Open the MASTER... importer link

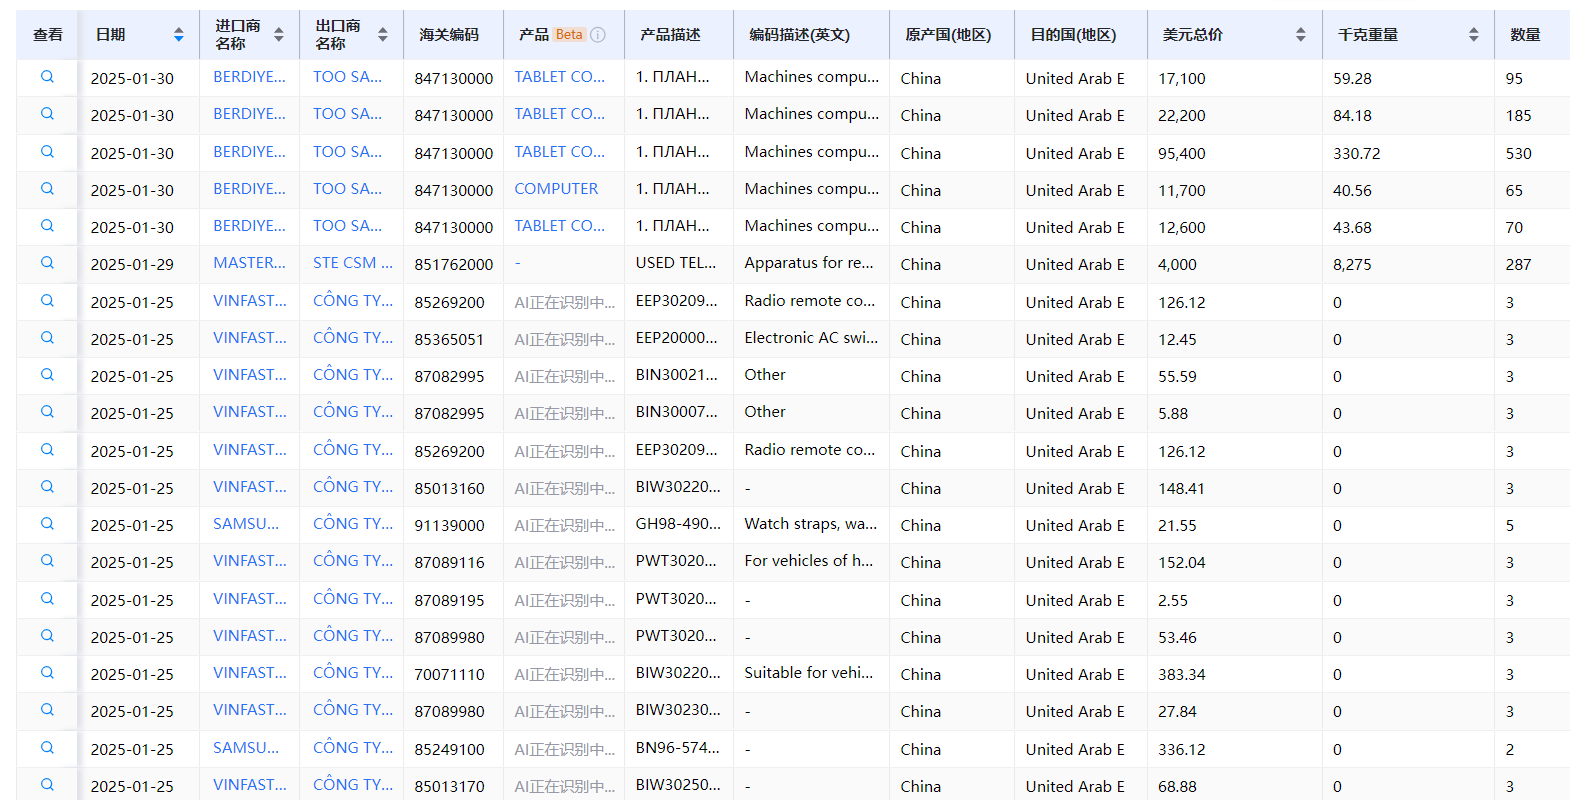coord(249,263)
